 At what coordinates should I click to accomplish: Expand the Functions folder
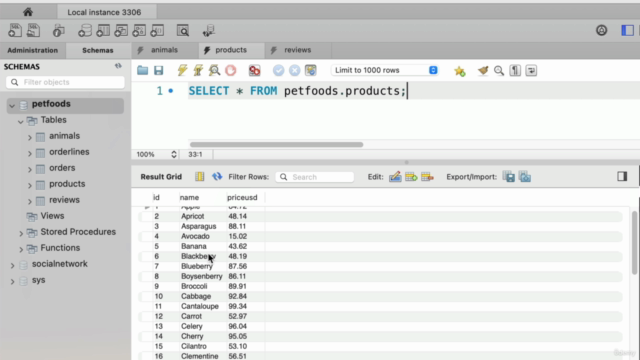[x=21, y=249]
